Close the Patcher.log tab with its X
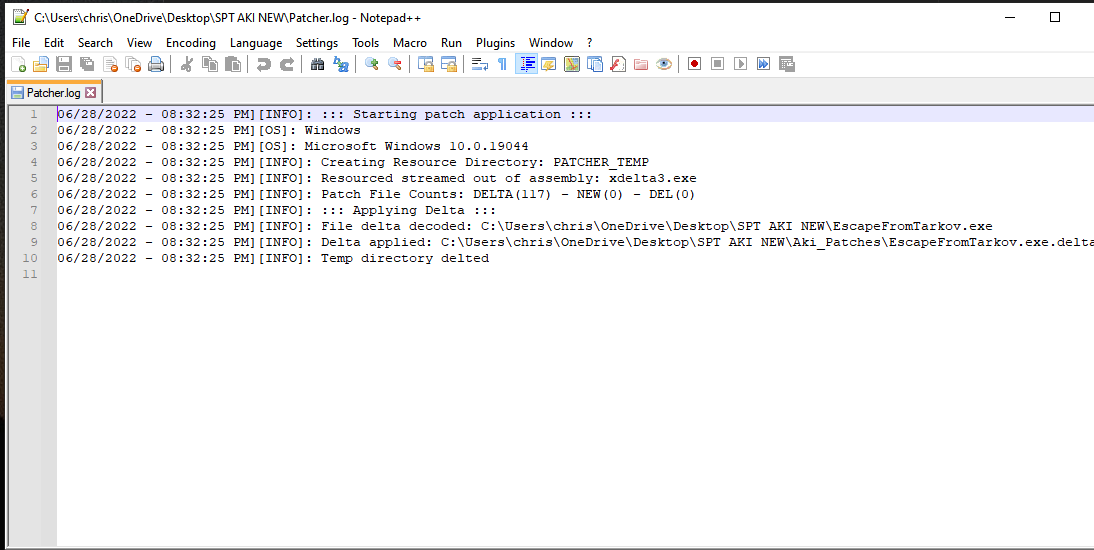1094x550 pixels. pyautogui.click(x=91, y=92)
